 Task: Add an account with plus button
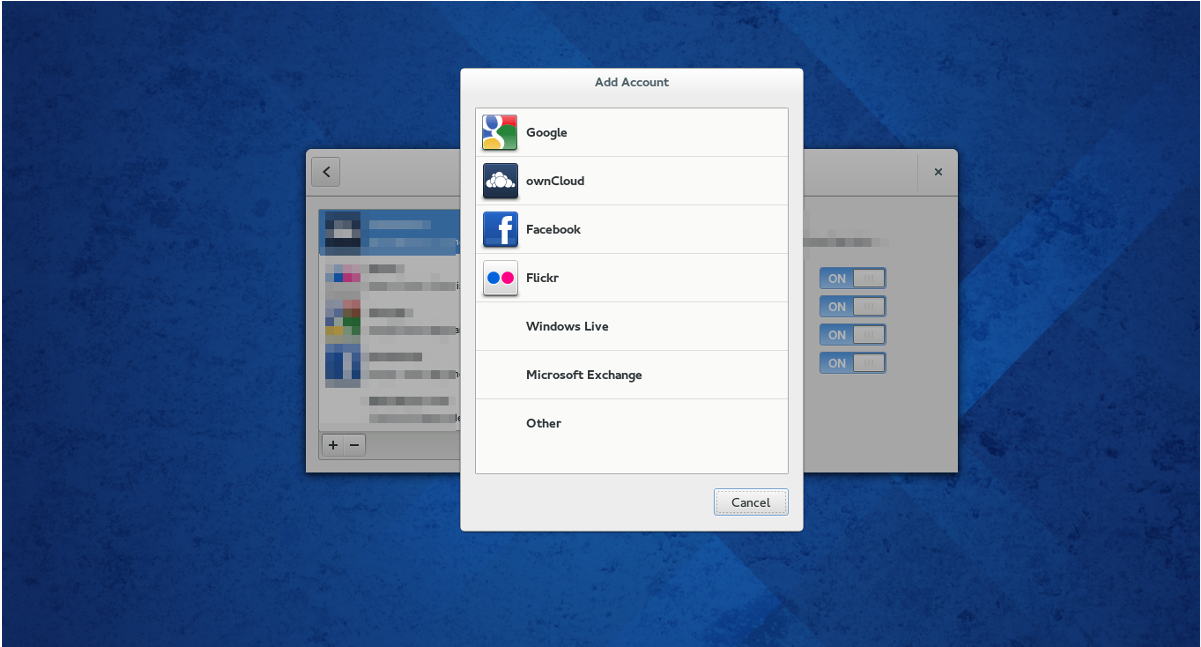point(333,445)
